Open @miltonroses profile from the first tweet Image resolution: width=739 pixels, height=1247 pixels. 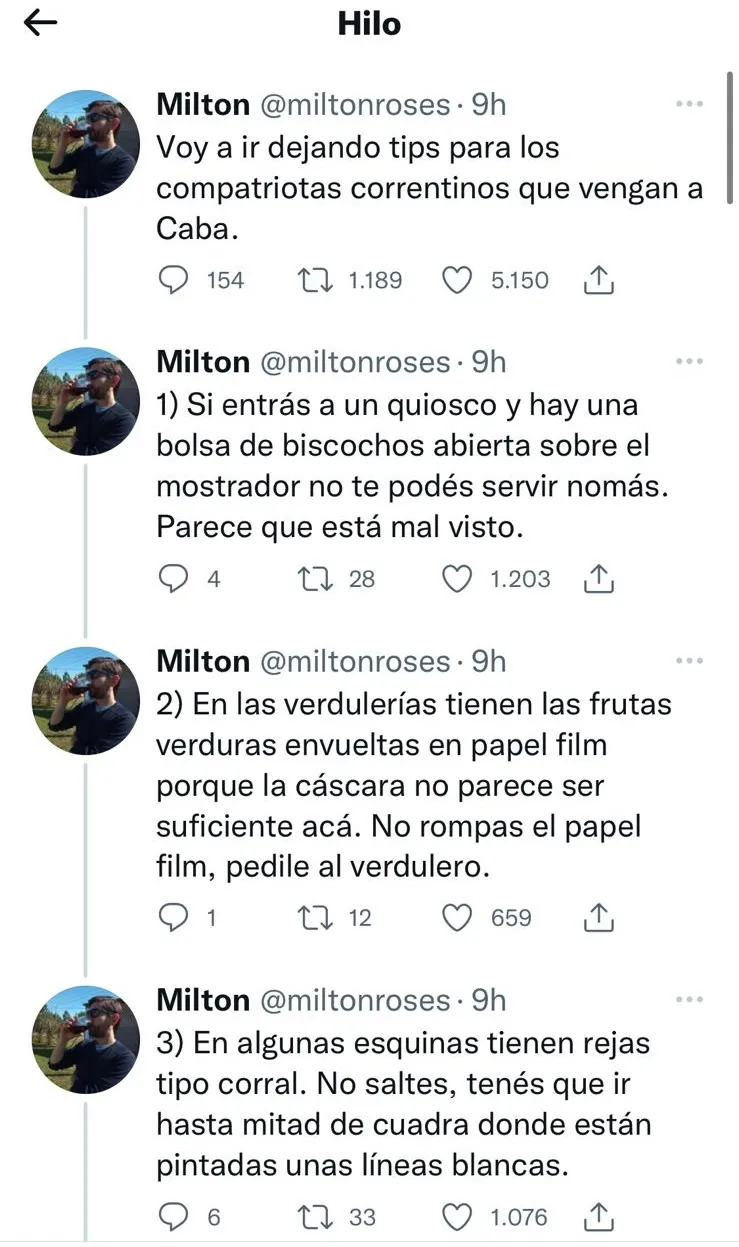coord(355,104)
